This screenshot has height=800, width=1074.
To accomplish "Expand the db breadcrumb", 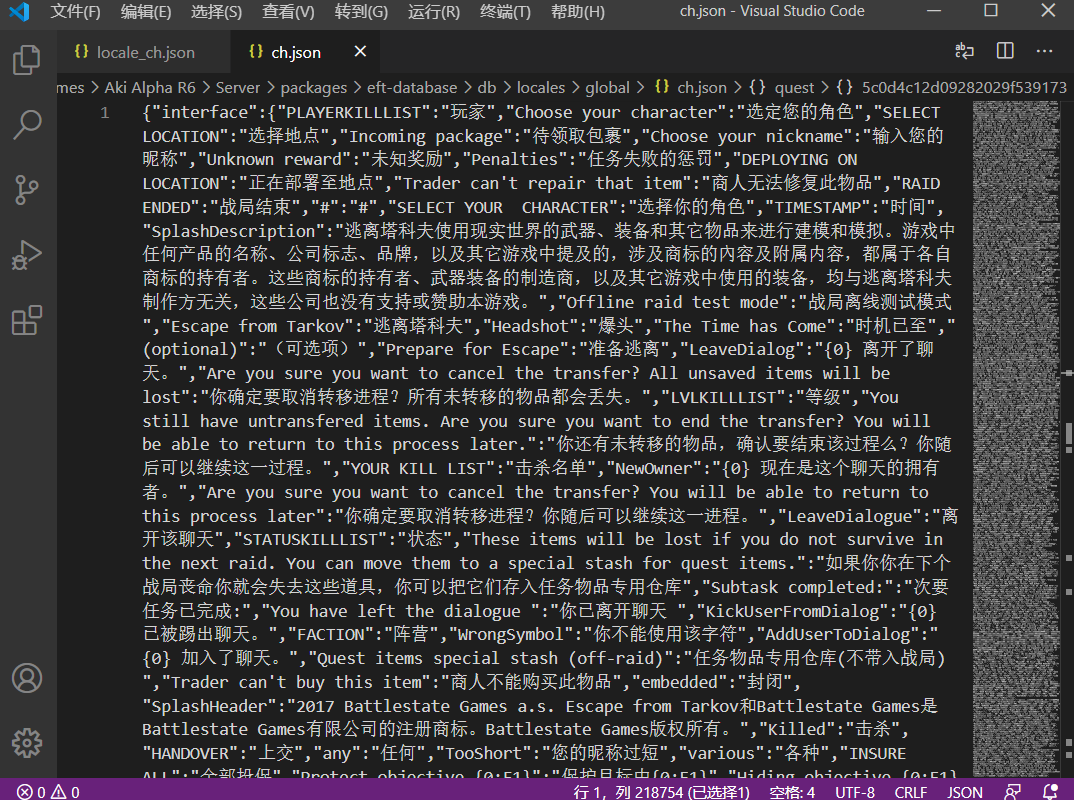I will (x=487, y=88).
